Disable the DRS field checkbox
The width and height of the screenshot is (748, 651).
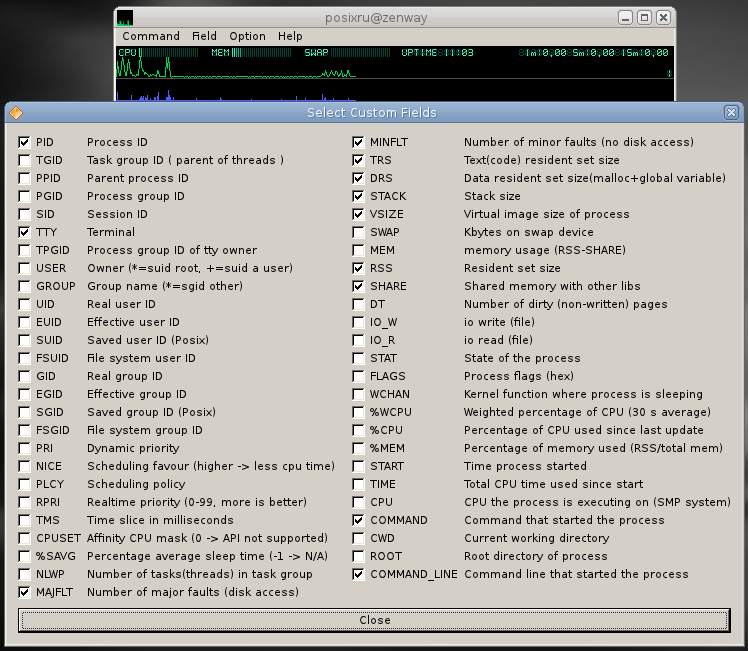[358, 178]
